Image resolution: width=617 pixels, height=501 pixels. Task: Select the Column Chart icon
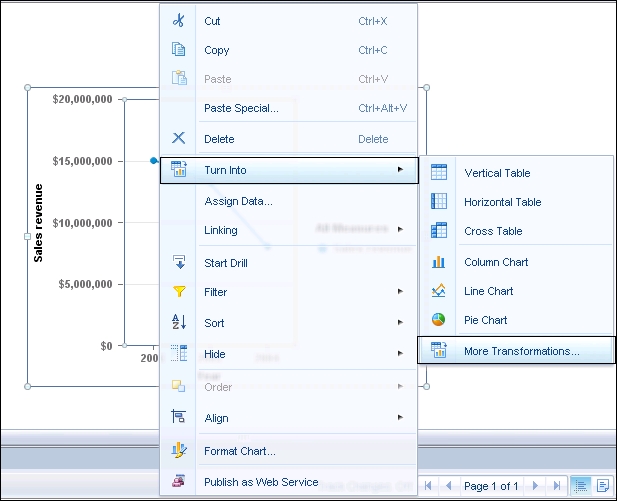coord(438,262)
